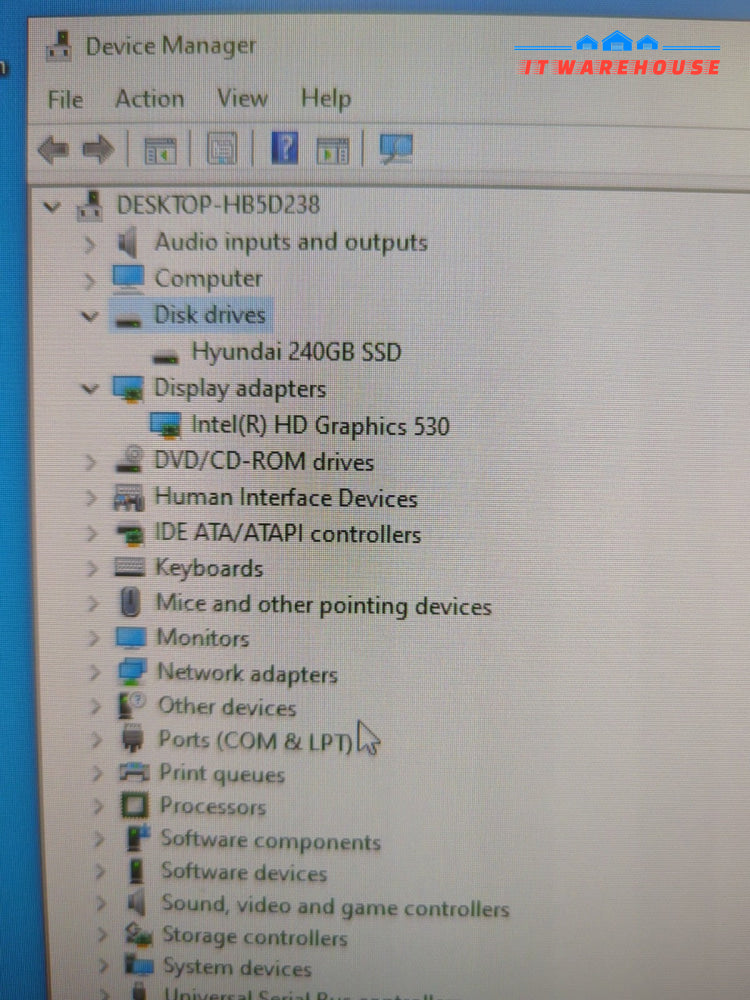Select the Hyundai 240GB SSD text label

pyautogui.click(x=297, y=352)
